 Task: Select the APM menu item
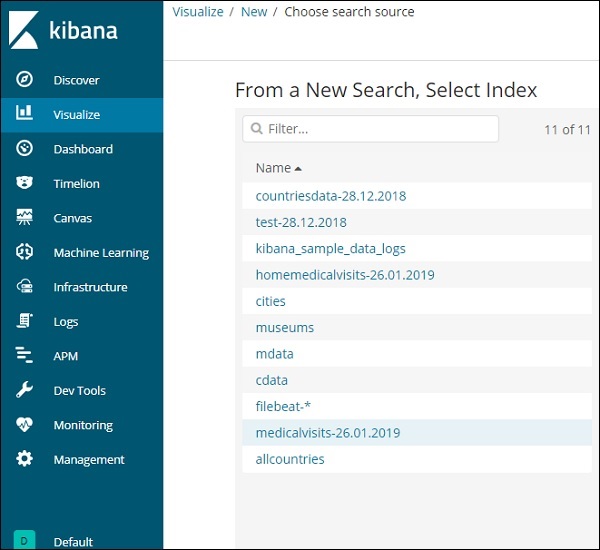pyautogui.click(x=65, y=356)
